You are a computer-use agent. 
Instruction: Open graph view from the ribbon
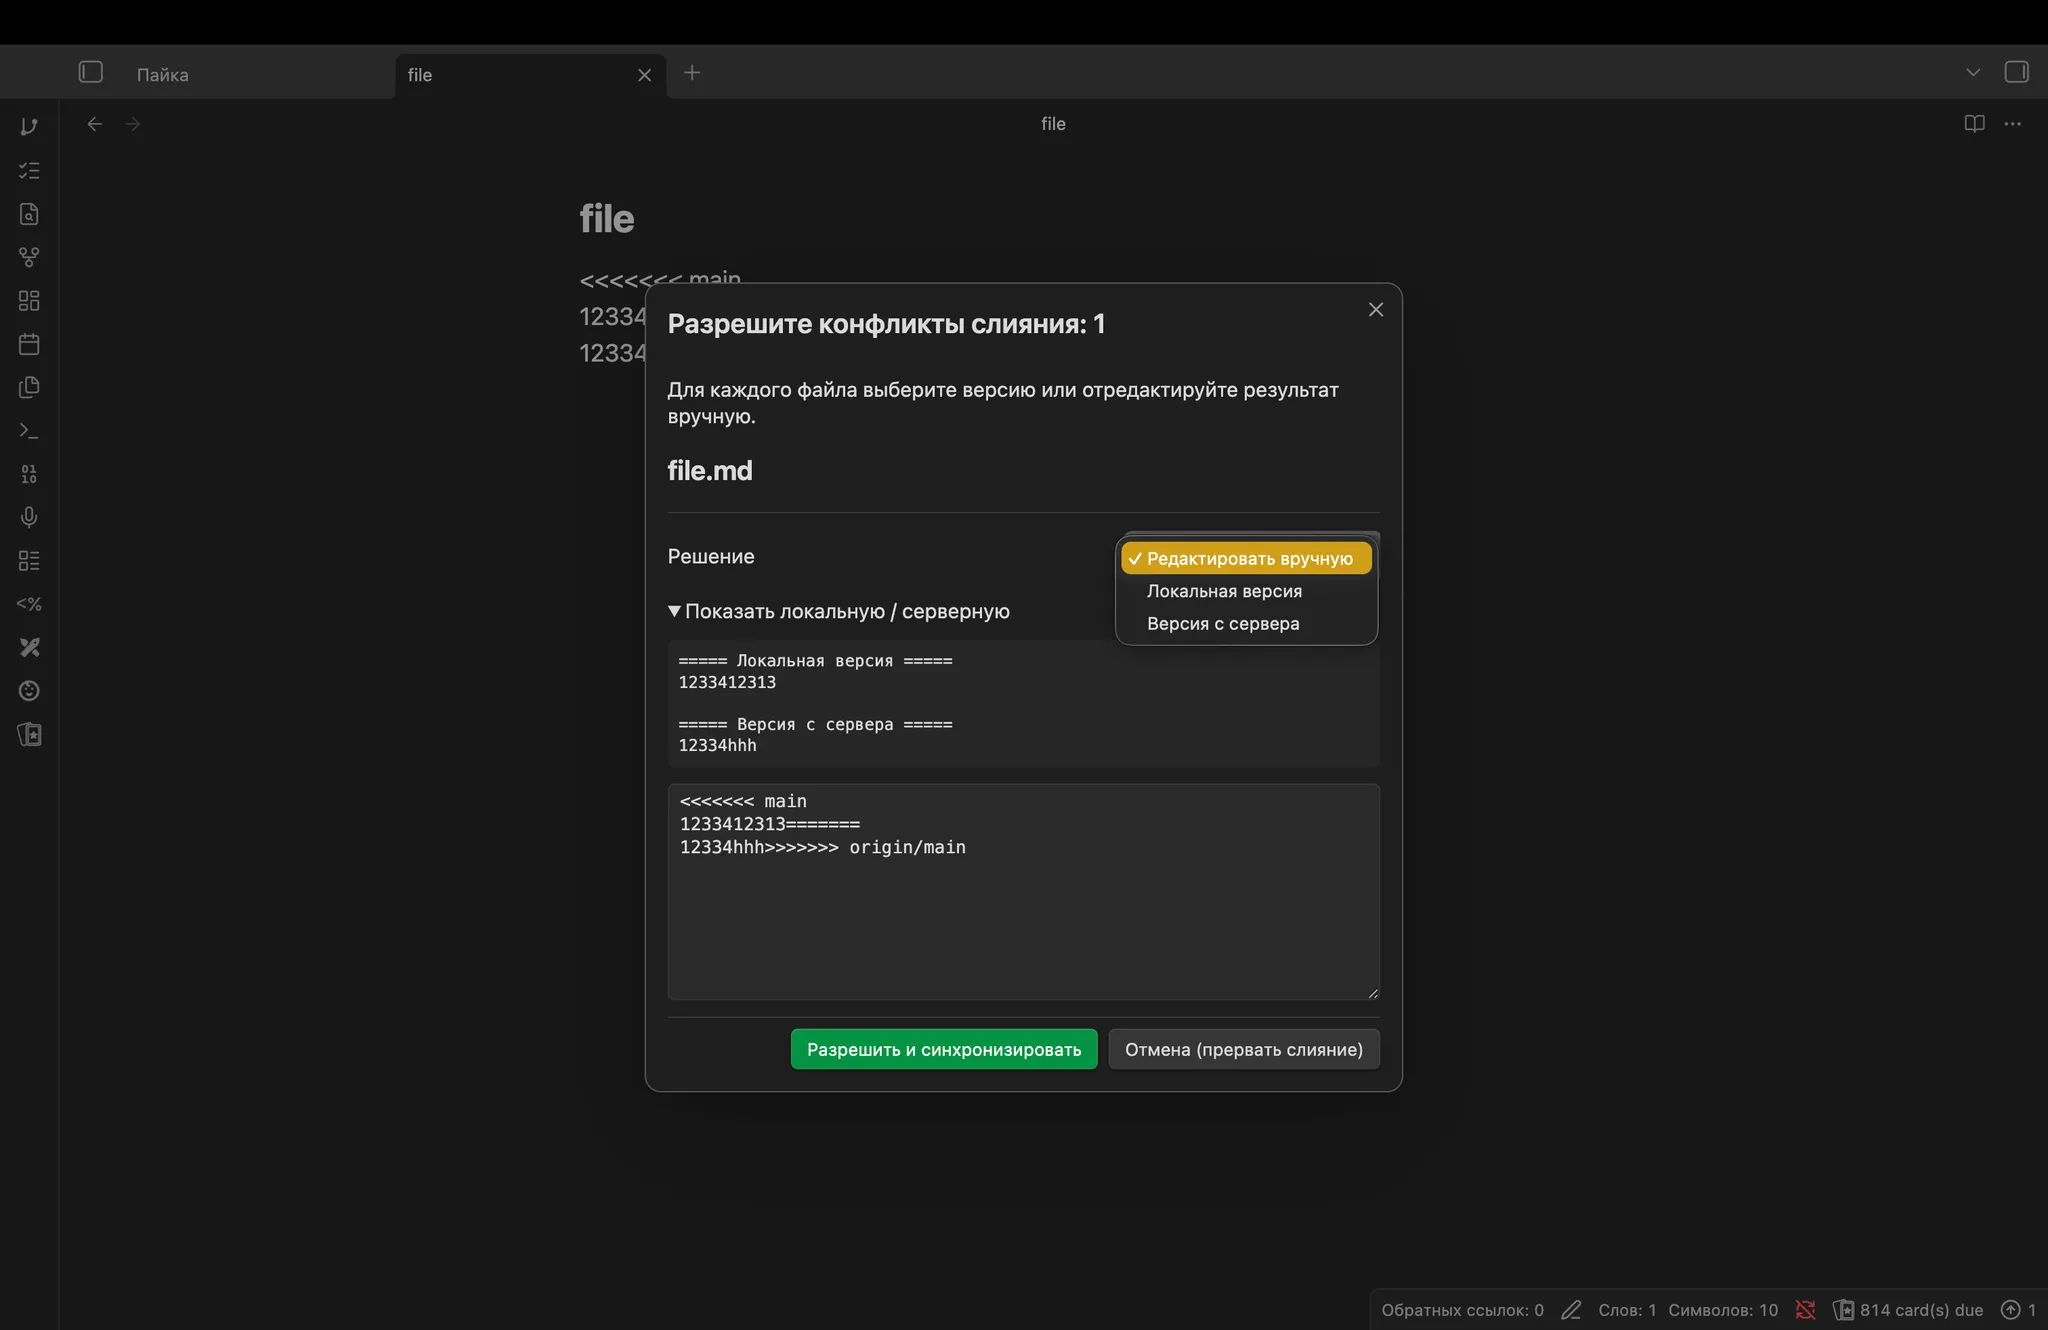[29, 257]
